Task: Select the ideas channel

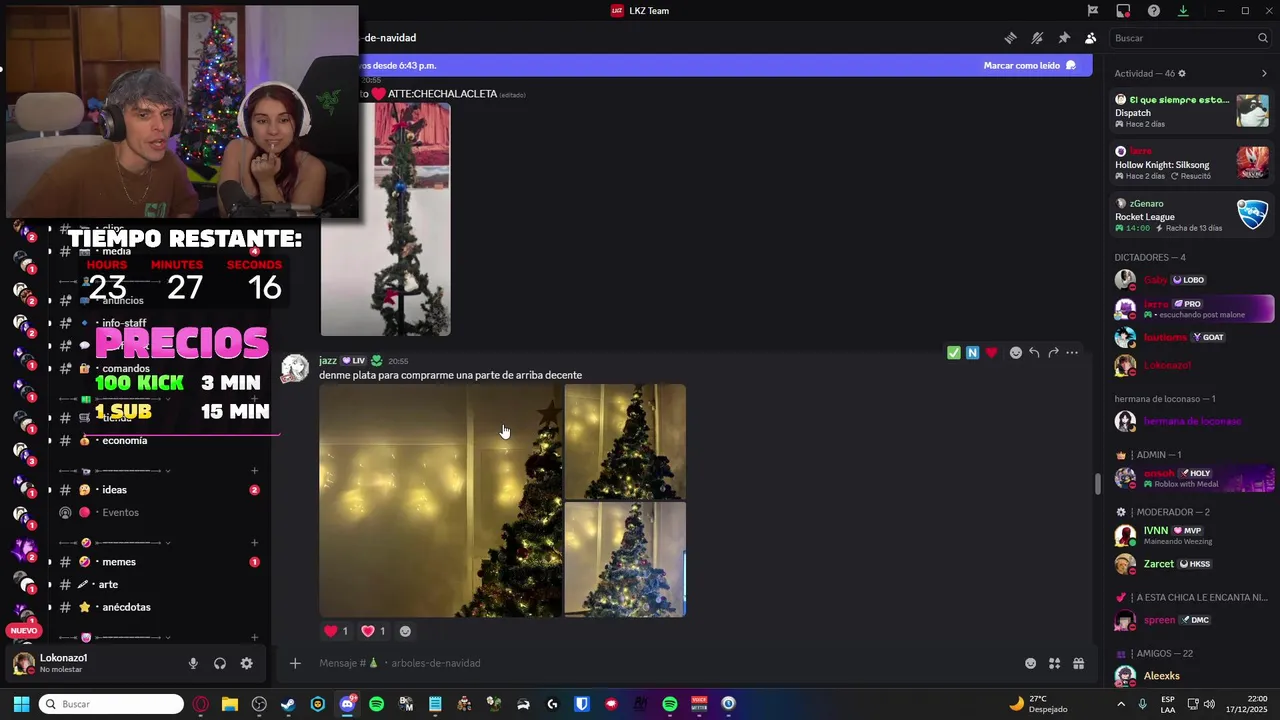Action: [159, 490]
